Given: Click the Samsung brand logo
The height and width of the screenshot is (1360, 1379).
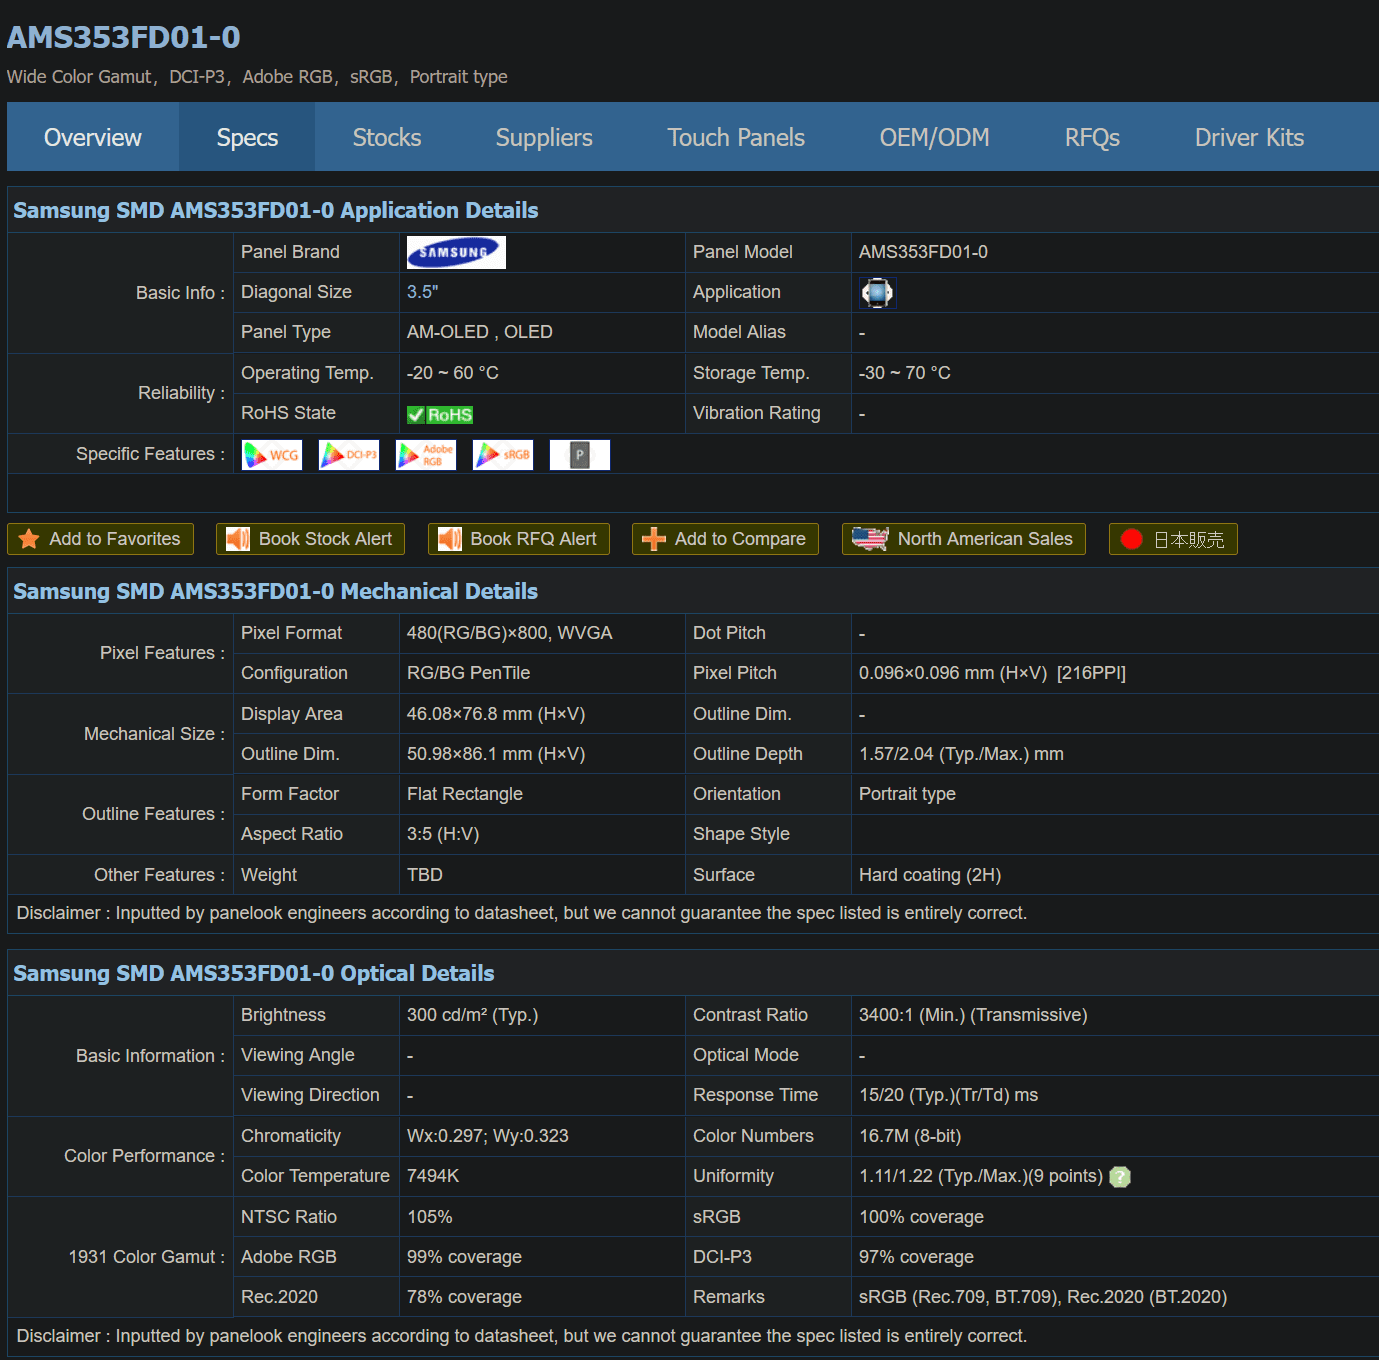Looking at the screenshot, I should [x=456, y=252].
